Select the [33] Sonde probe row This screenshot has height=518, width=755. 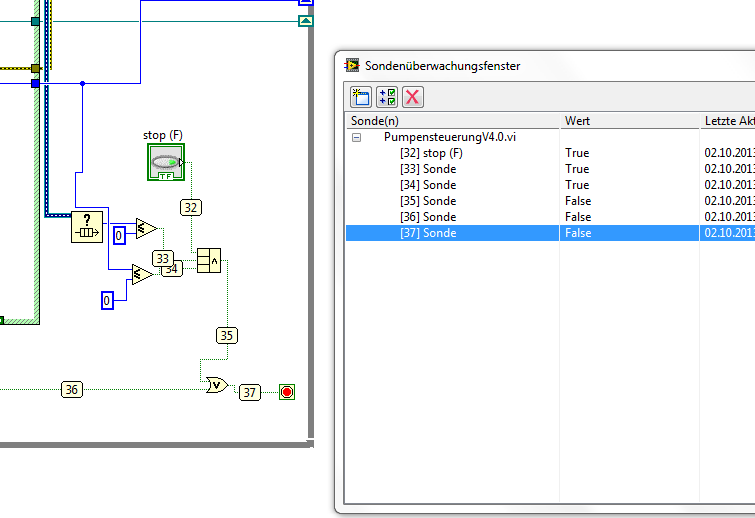(x=550, y=169)
